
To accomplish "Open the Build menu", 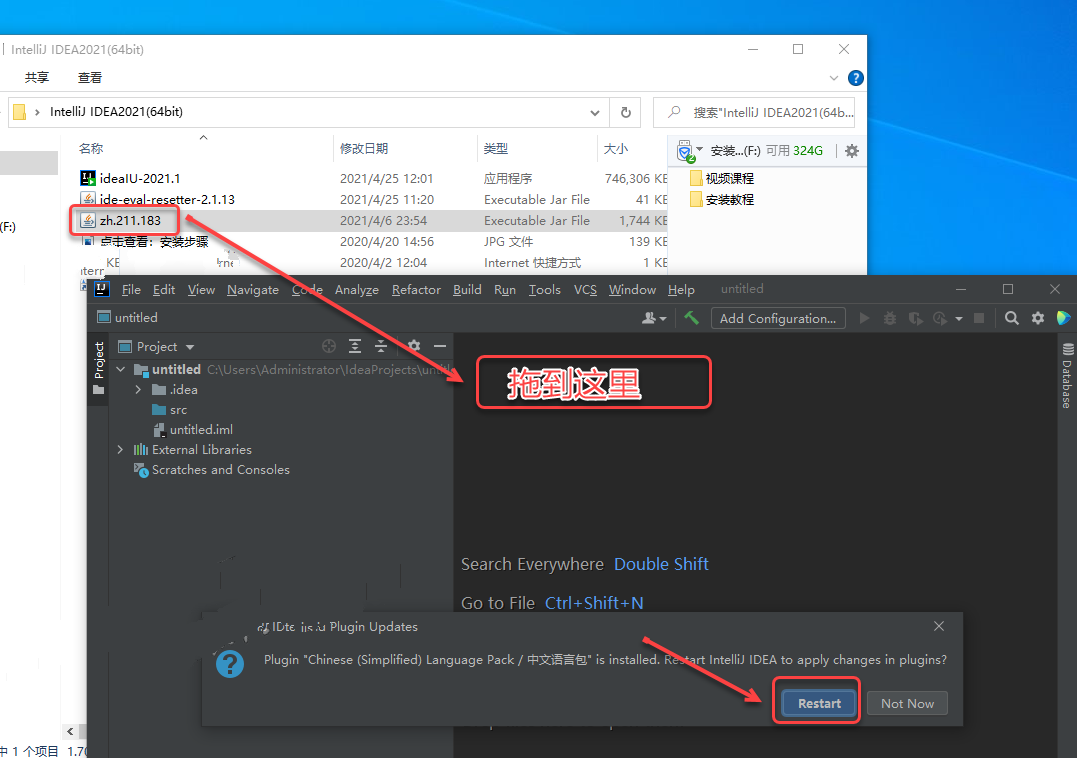I will pos(467,290).
